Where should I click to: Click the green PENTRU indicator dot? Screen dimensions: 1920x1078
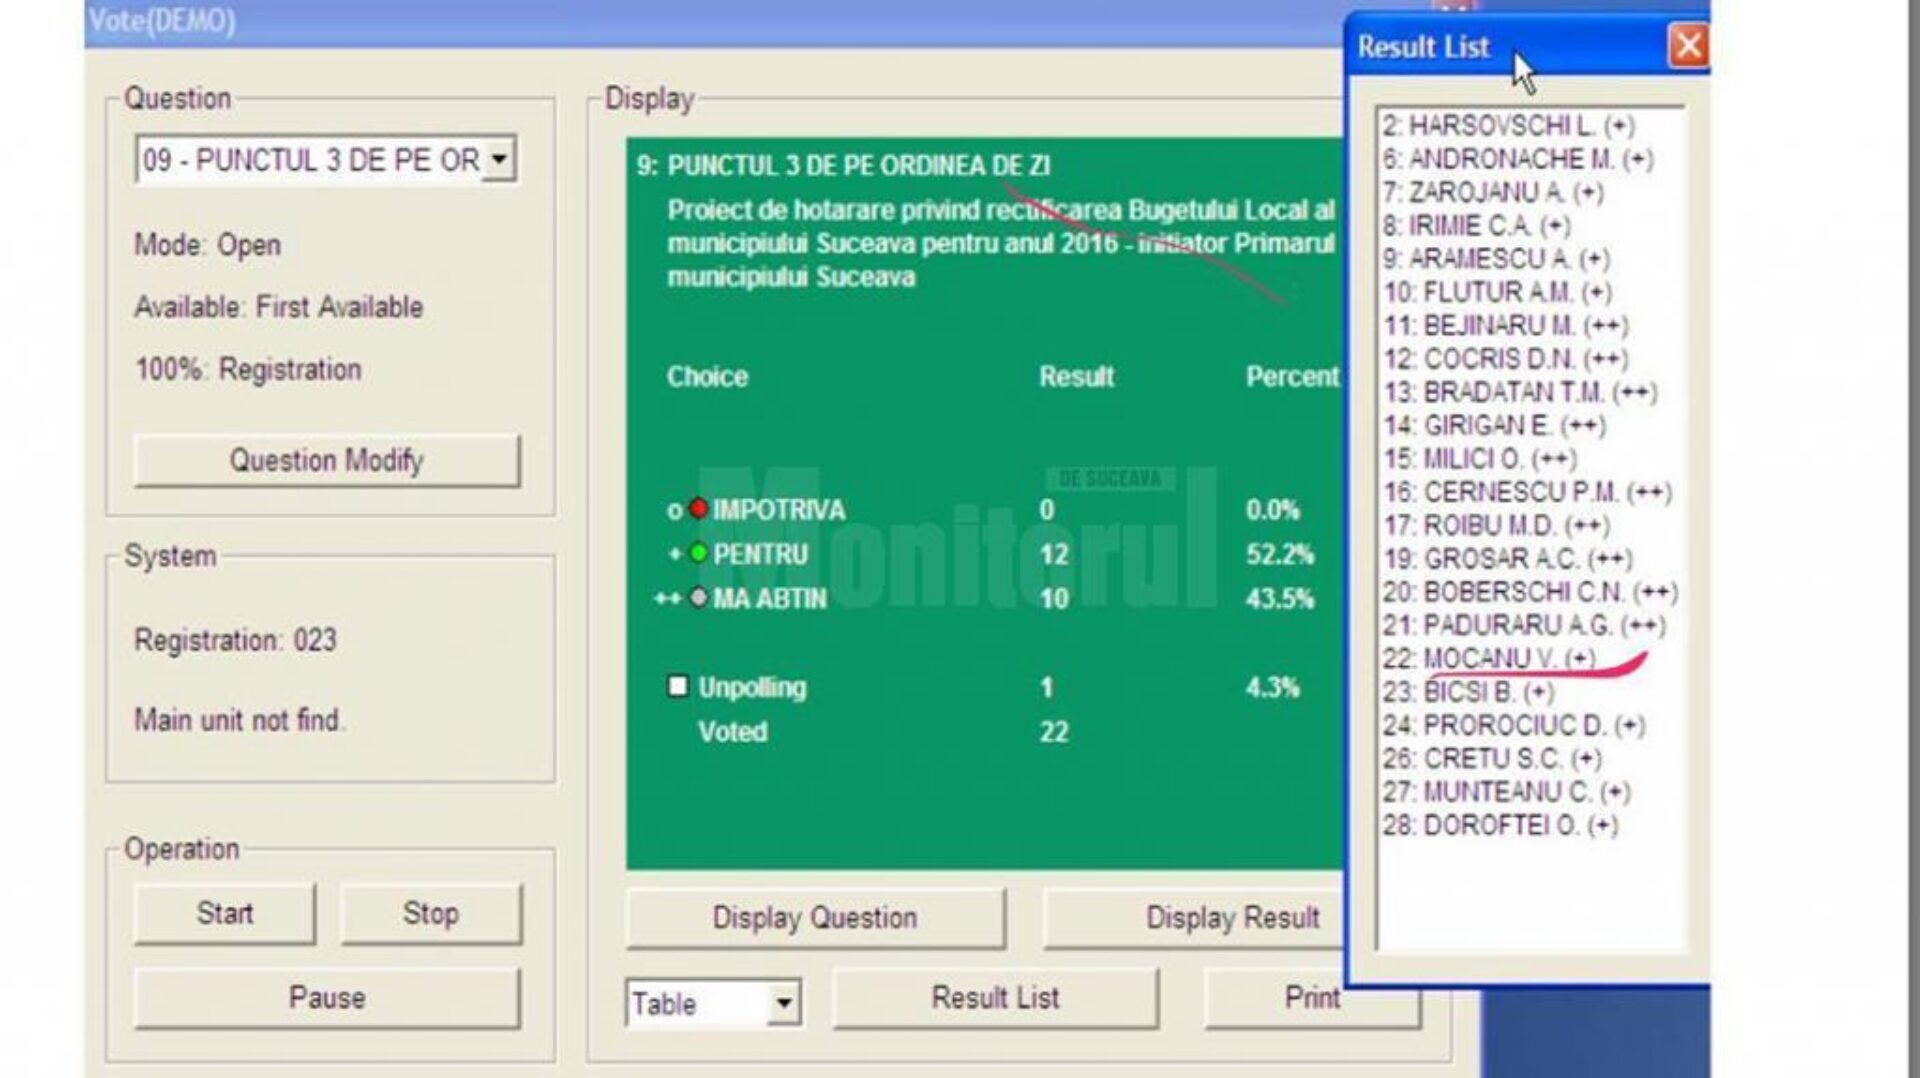tap(698, 553)
